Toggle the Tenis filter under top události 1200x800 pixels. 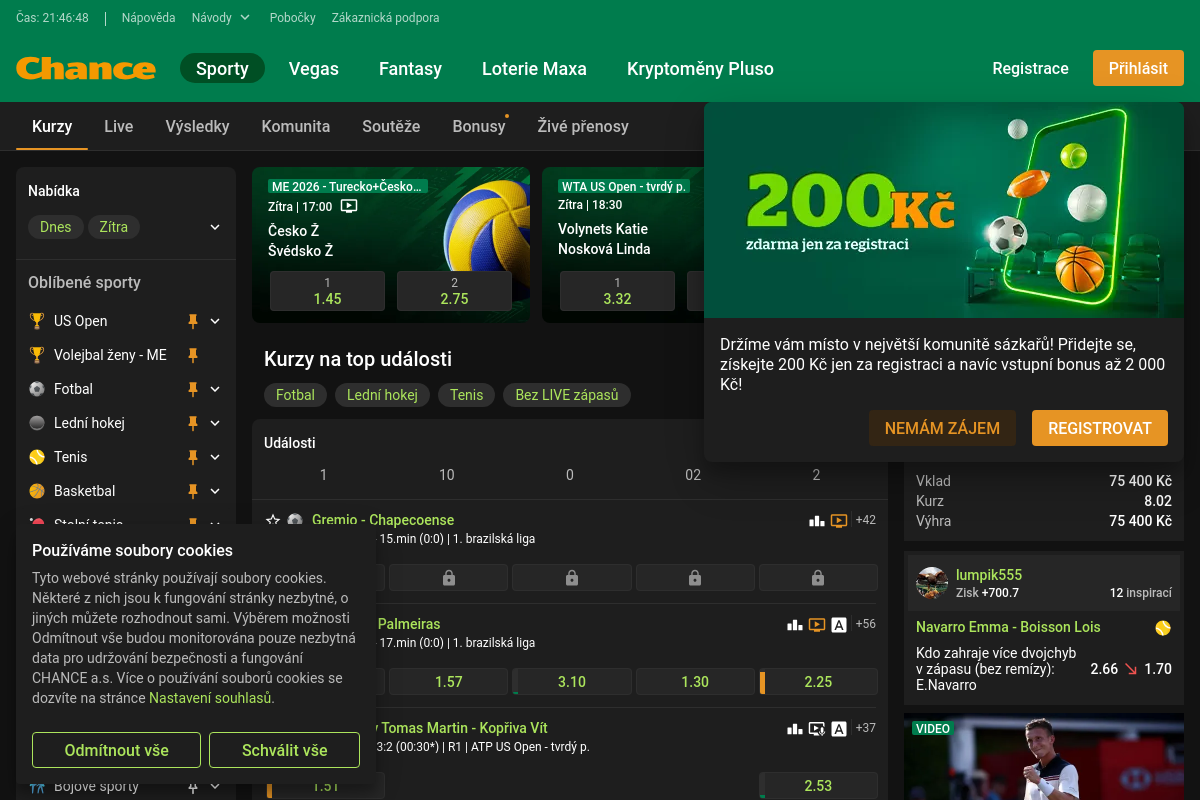466,395
